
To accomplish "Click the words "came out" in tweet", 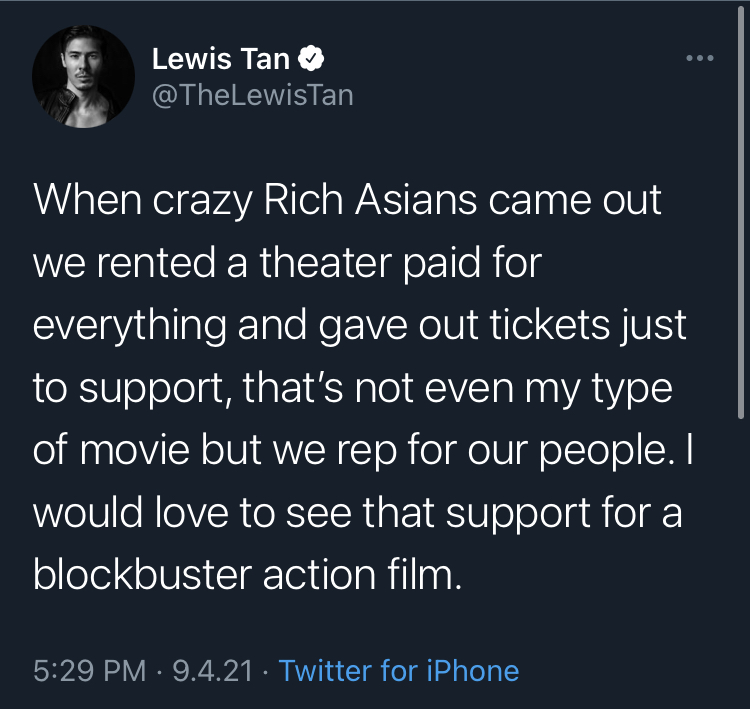I will pos(575,200).
